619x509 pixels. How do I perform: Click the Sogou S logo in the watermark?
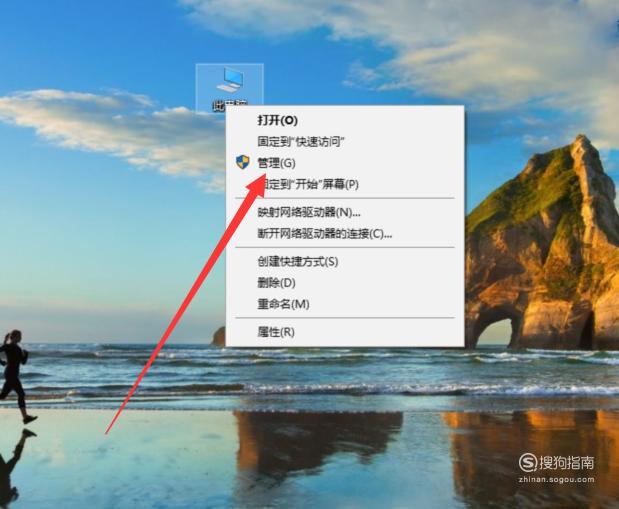pos(528,462)
